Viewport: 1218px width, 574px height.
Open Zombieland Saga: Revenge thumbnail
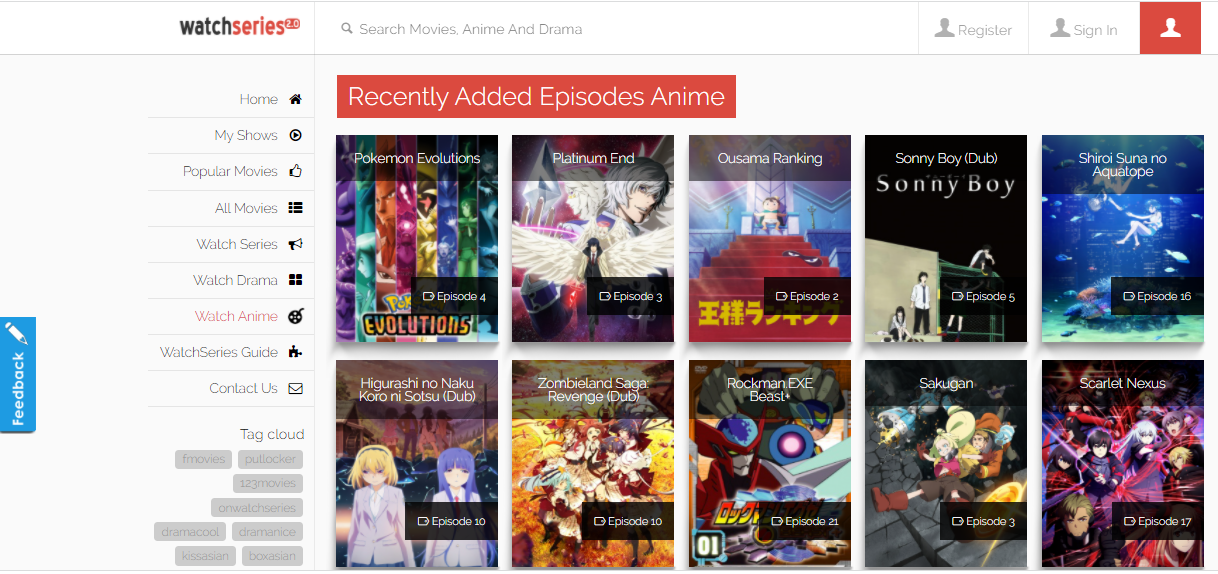pyautogui.click(x=593, y=463)
